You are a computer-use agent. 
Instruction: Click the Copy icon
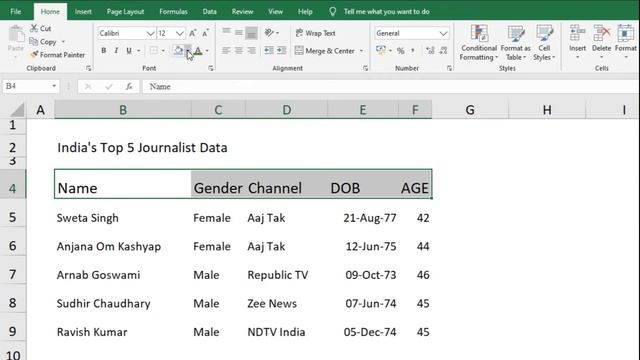[34, 41]
